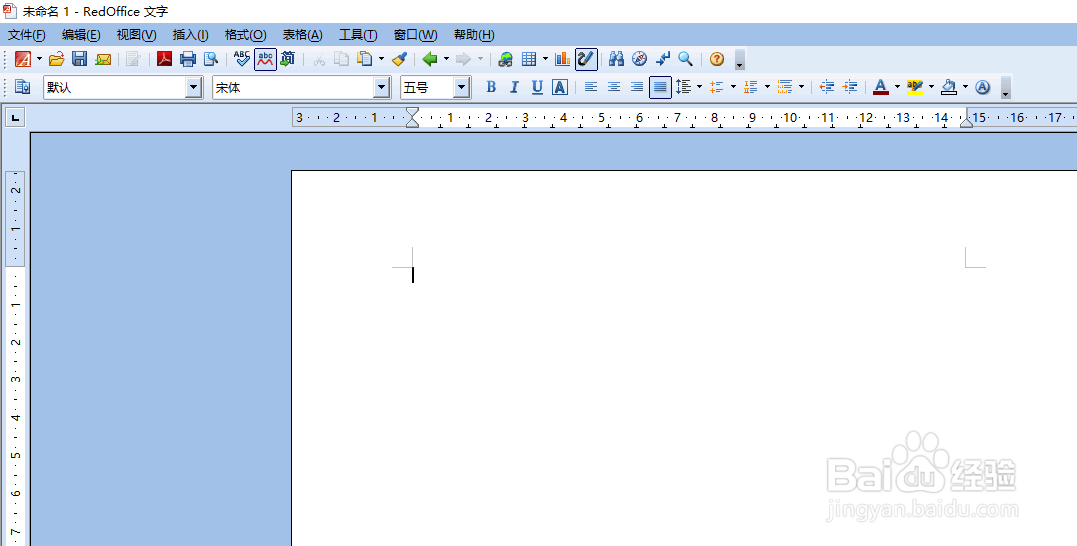Open the 格式(O) menu
The image size is (1077, 546).
coord(245,35)
